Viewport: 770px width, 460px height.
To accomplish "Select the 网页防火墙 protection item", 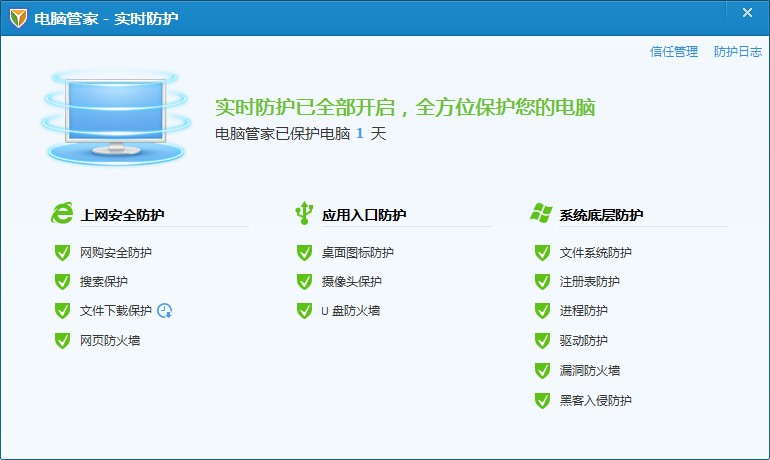I will coord(110,341).
